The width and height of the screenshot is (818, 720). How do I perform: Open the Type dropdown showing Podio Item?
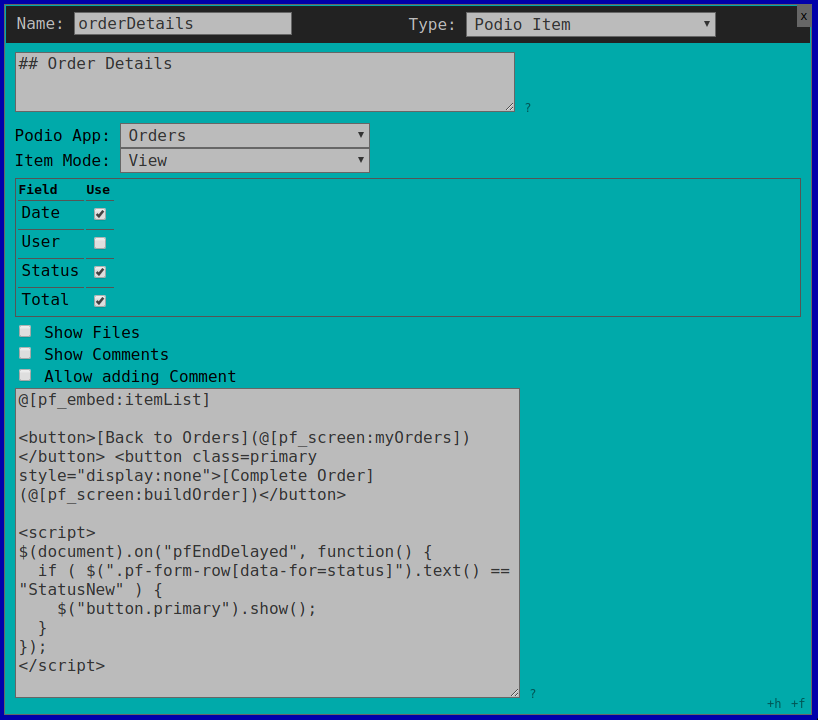tap(591, 25)
